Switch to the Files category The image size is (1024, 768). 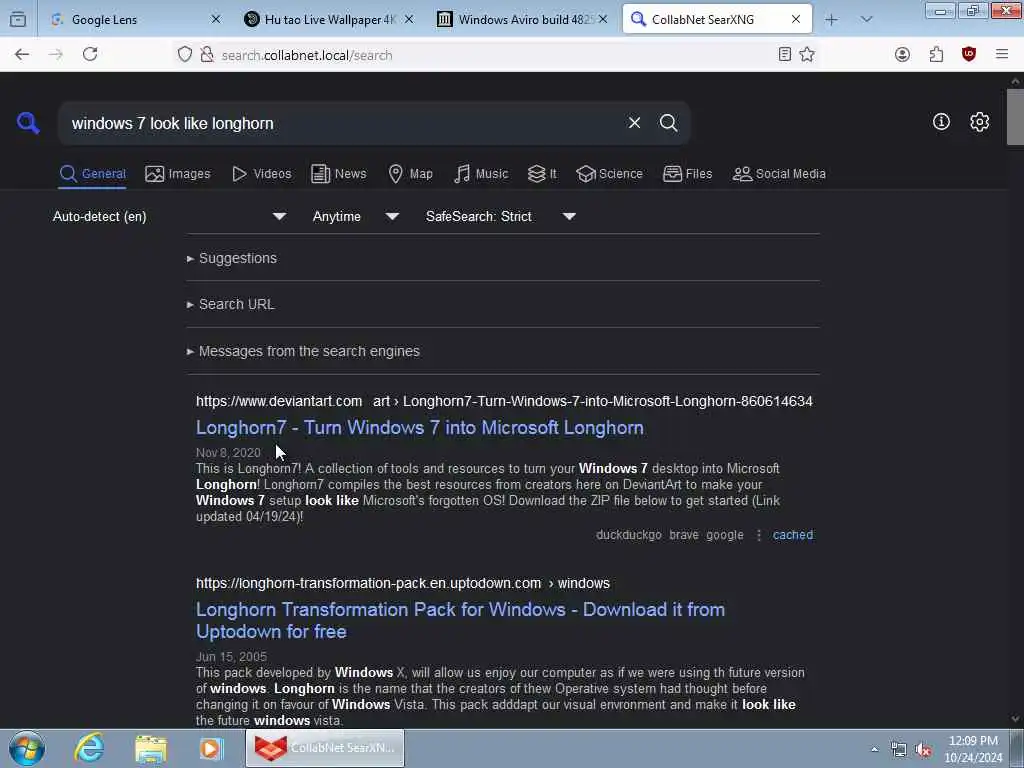[x=687, y=174]
